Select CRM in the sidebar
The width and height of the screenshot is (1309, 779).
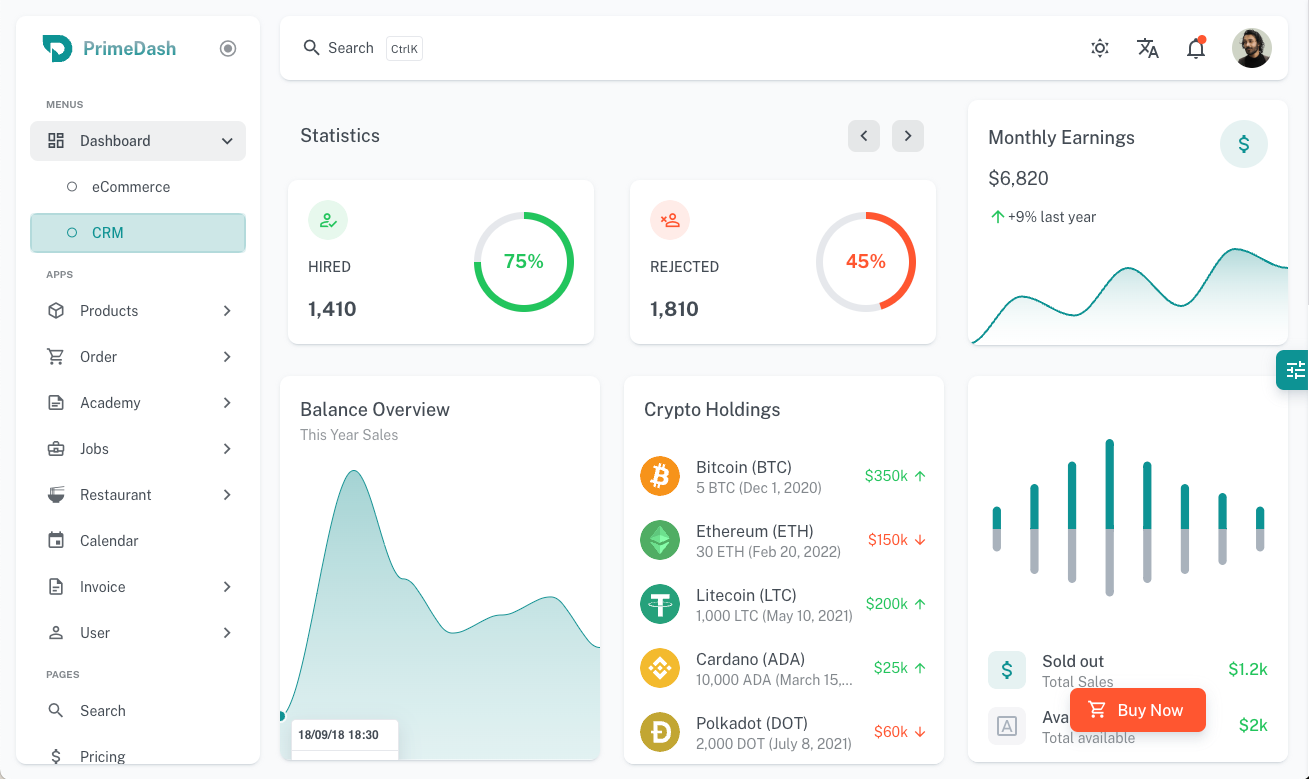(x=138, y=233)
